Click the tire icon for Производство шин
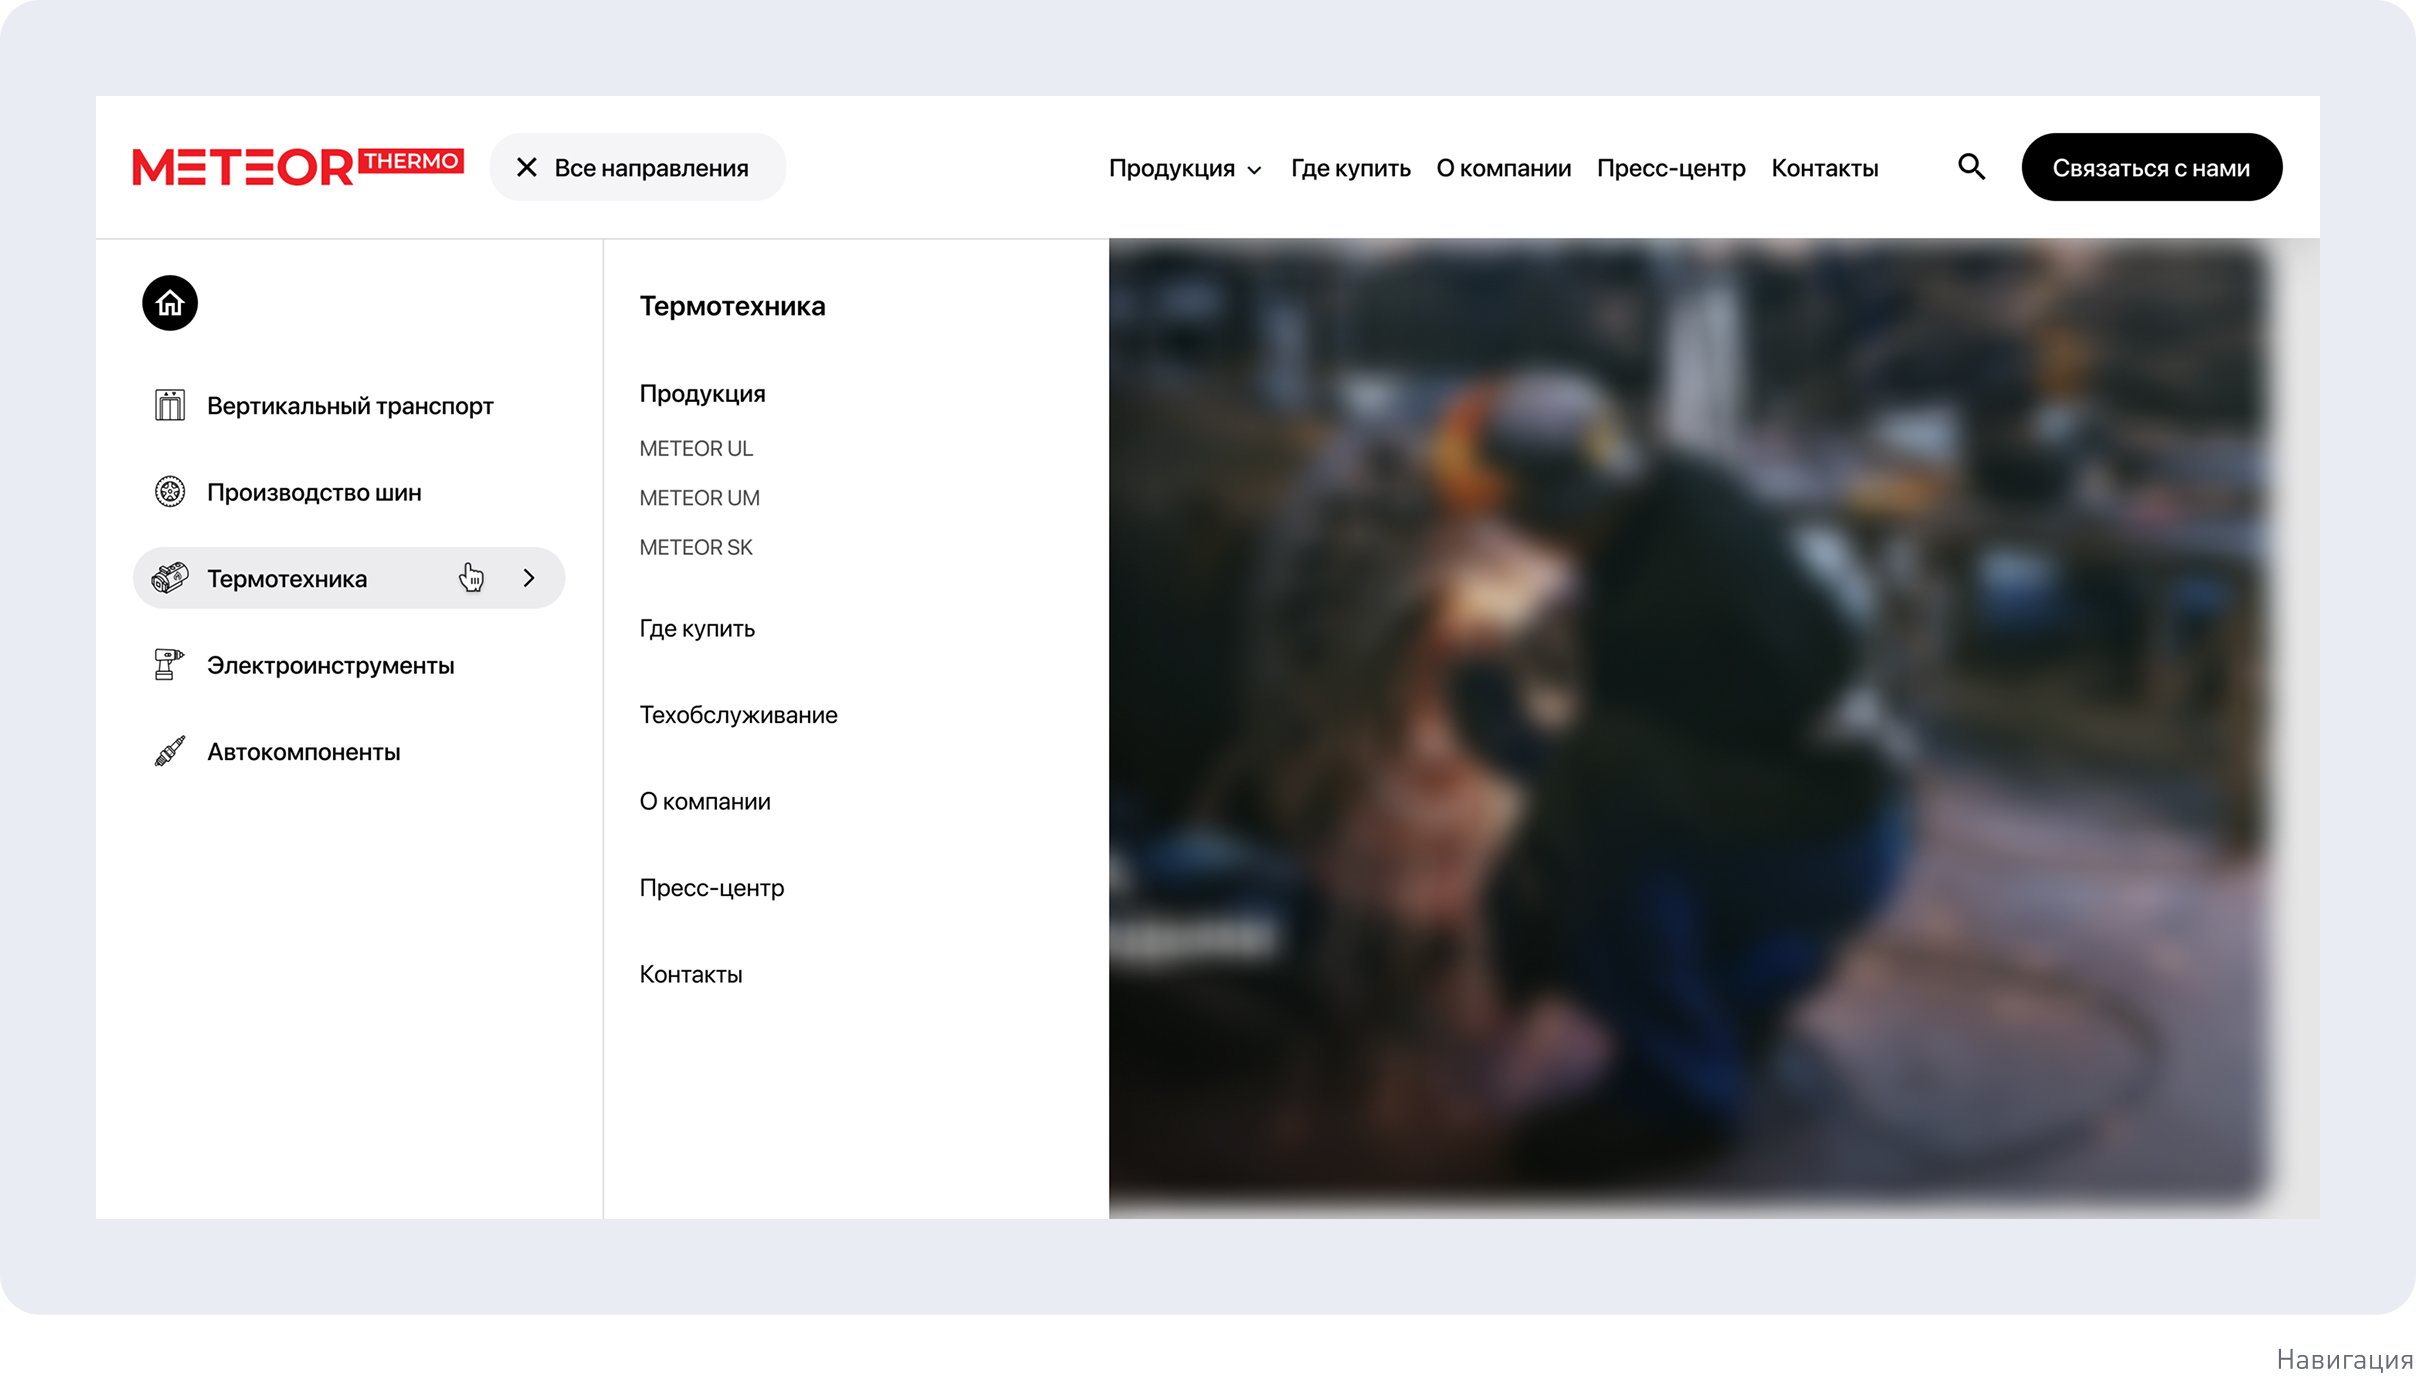The height and width of the screenshot is (1379, 2416). pos(170,492)
